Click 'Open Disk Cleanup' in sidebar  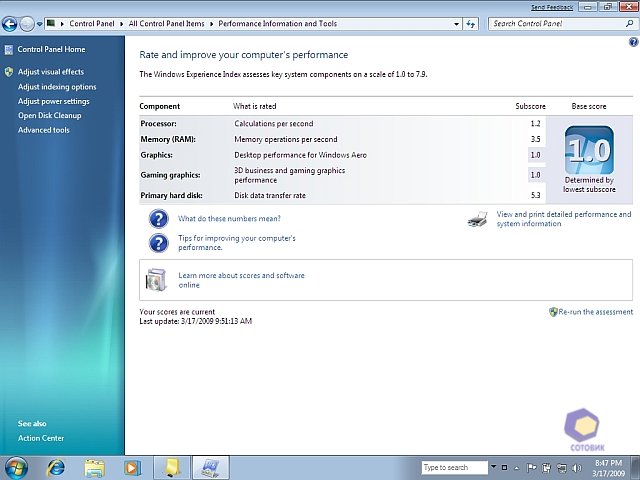49,115
